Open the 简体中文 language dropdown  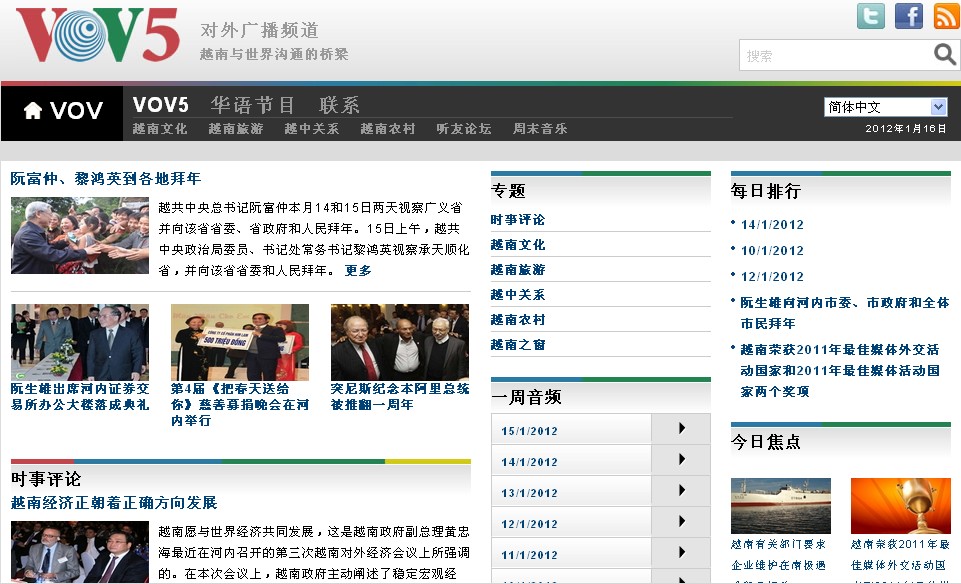pyautogui.click(x=885, y=107)
